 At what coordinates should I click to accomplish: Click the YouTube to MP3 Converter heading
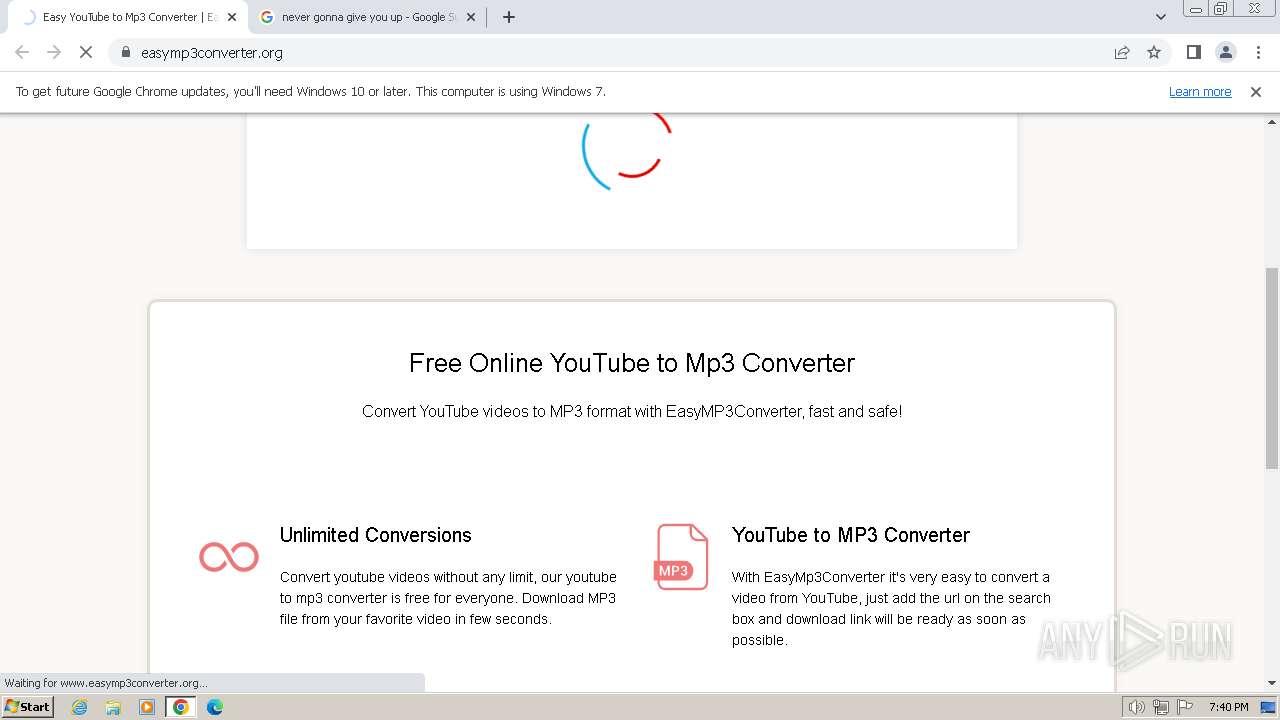851,535
